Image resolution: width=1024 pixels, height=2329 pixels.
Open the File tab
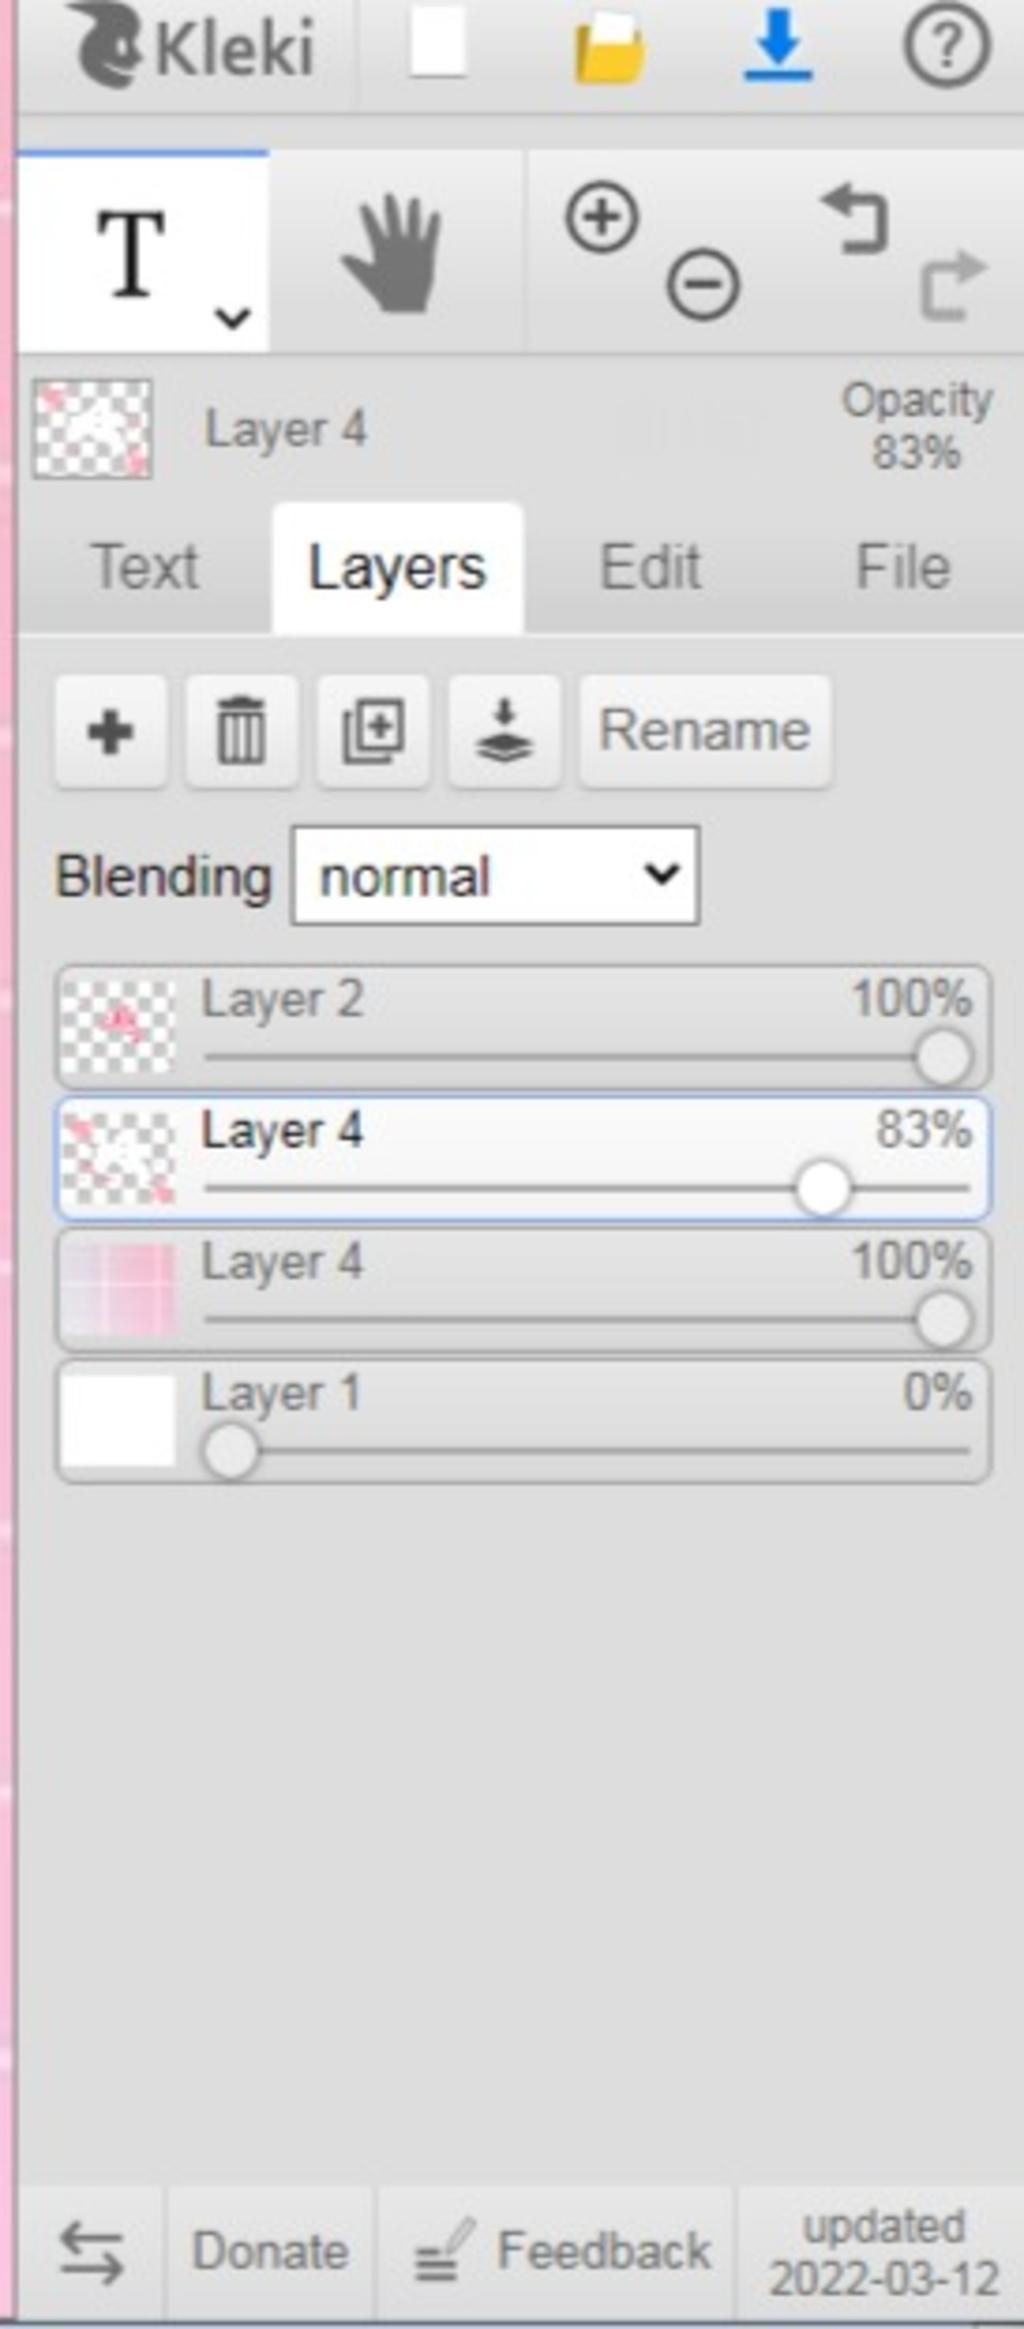(x=903, y=568)
